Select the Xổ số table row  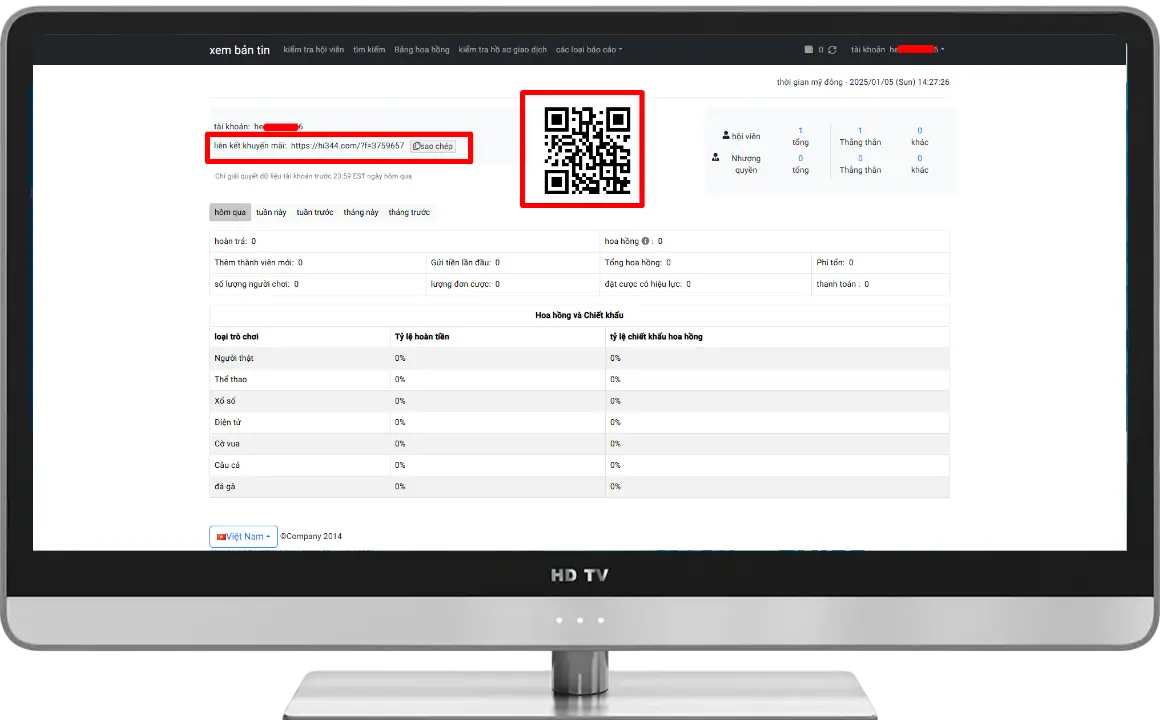click(579, 401)
